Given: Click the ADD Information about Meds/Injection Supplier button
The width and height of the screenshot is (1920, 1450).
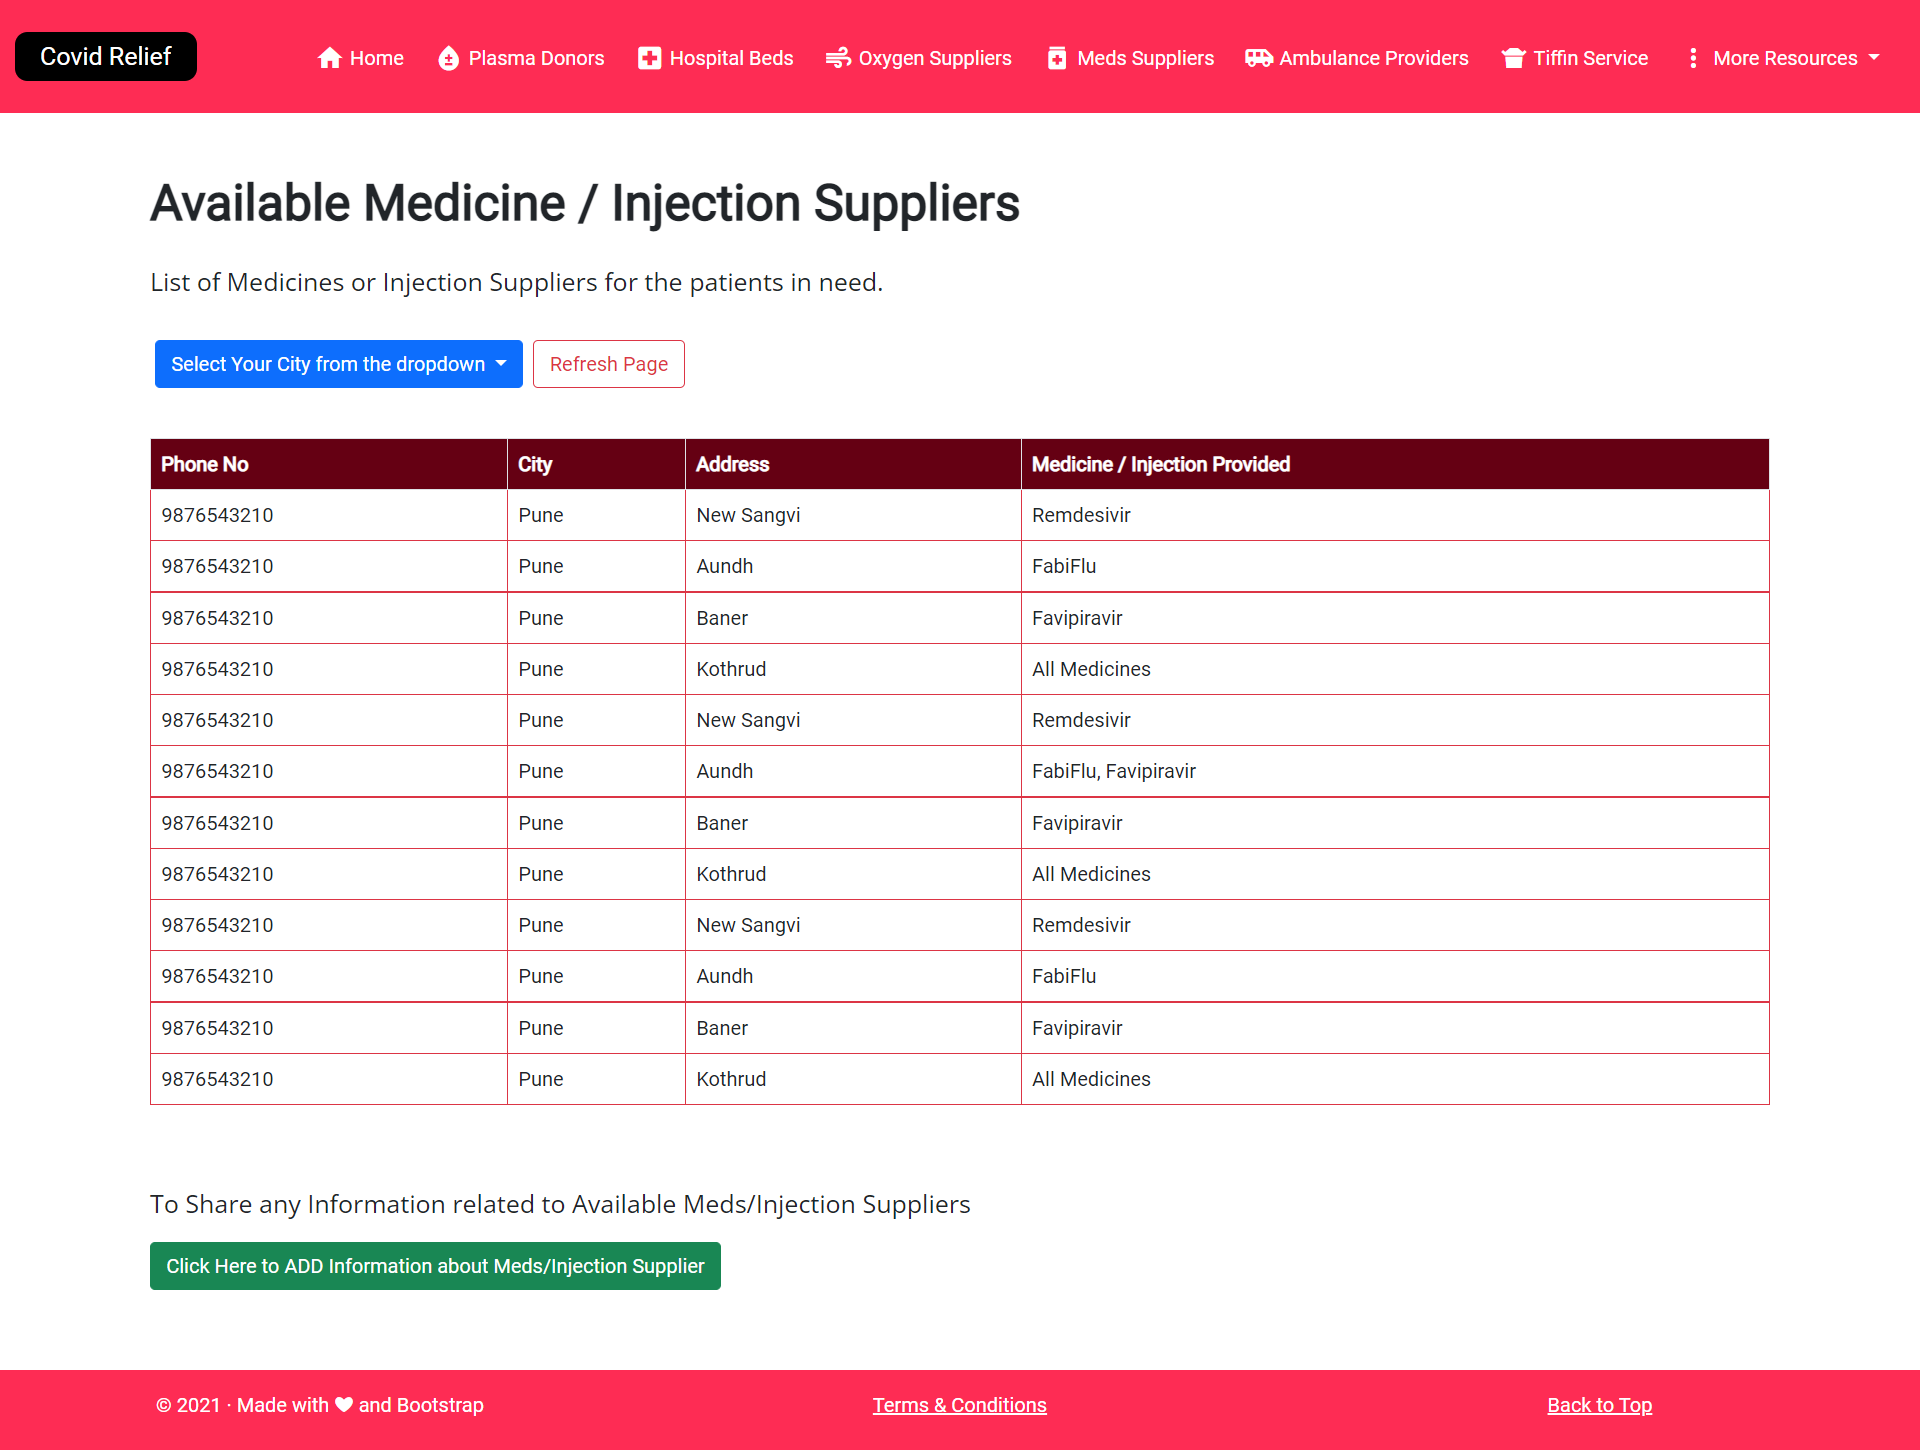Looking at the screenshot, I should 435,1266.
